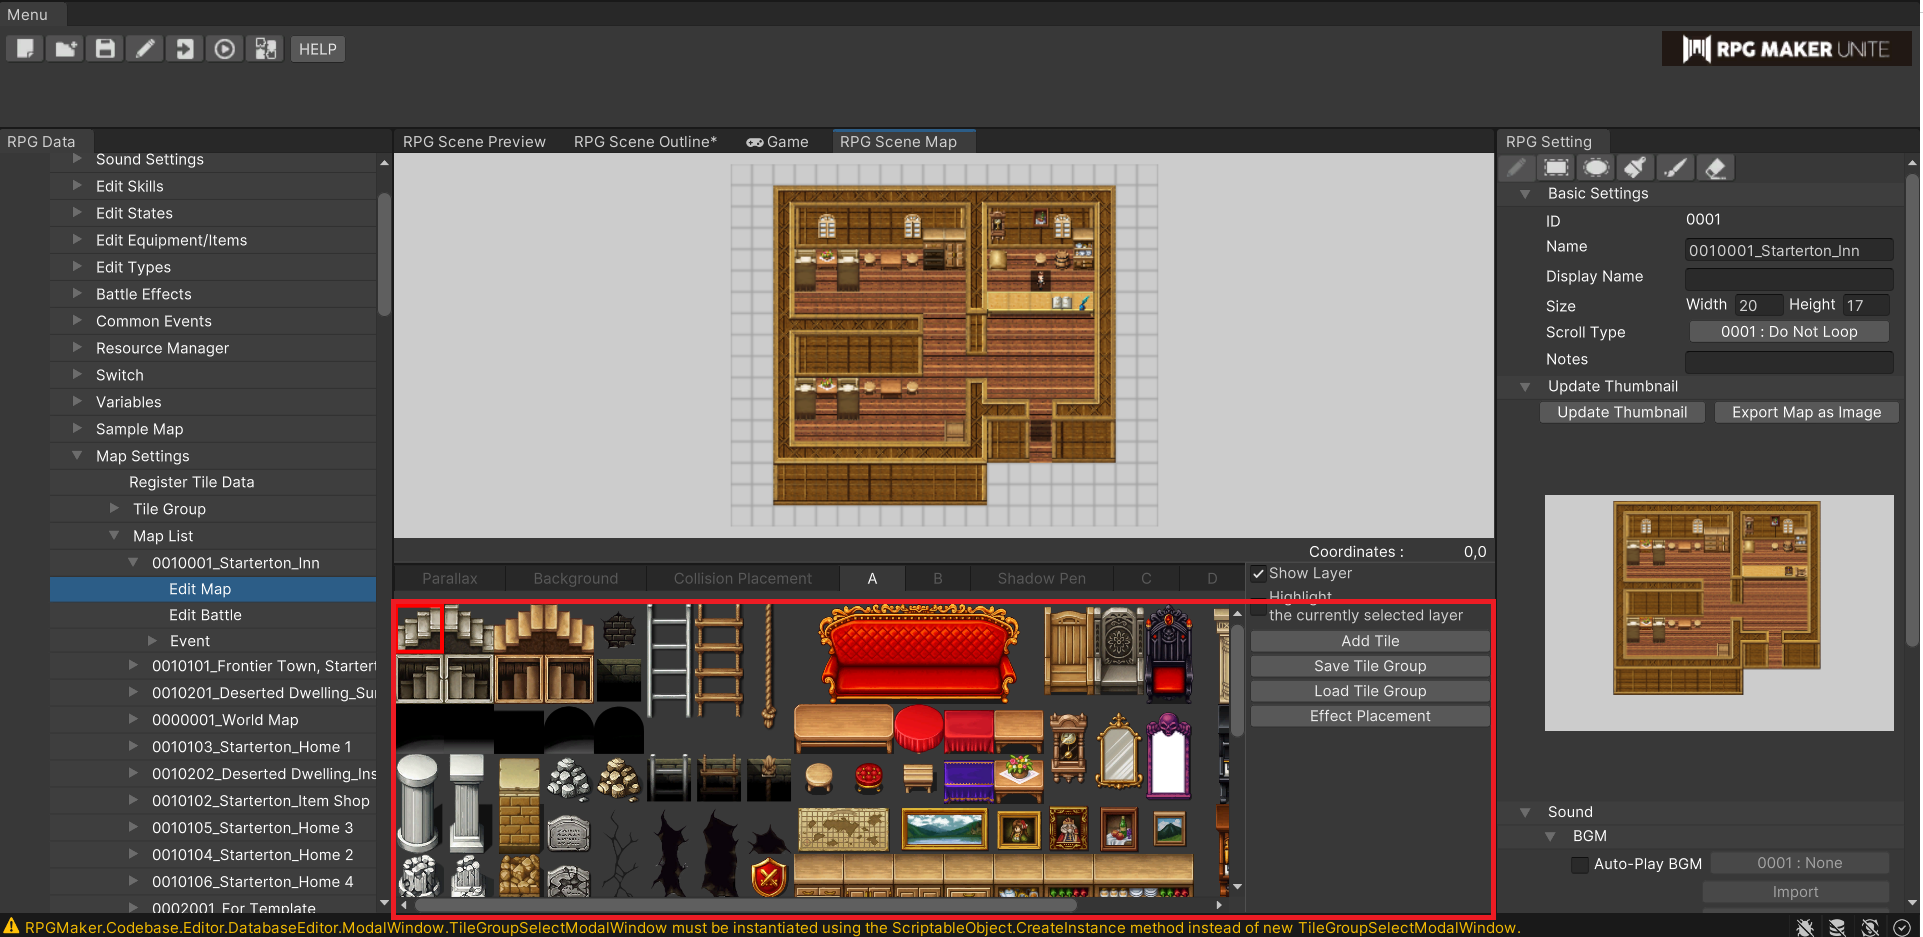This screenshot has width=1923, height=937.
Task: Click the map Name input field
Action: [x=1789, y=250]
